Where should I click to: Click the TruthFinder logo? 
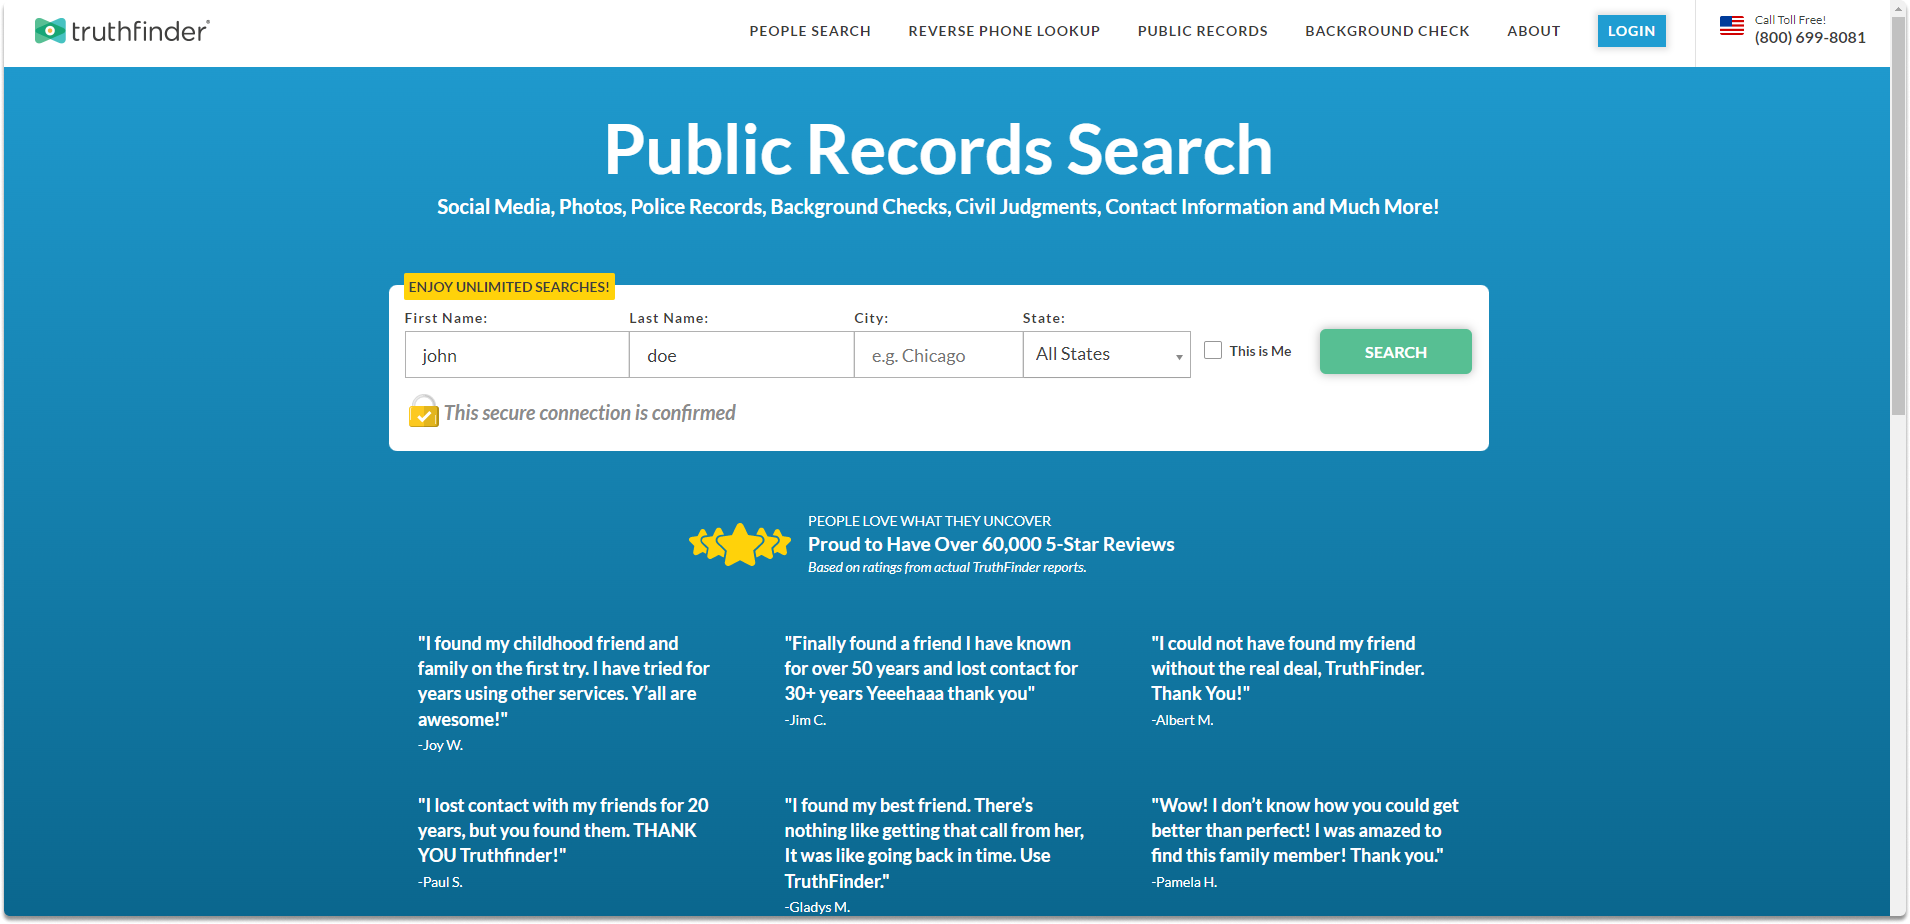(x=122, y=31)
